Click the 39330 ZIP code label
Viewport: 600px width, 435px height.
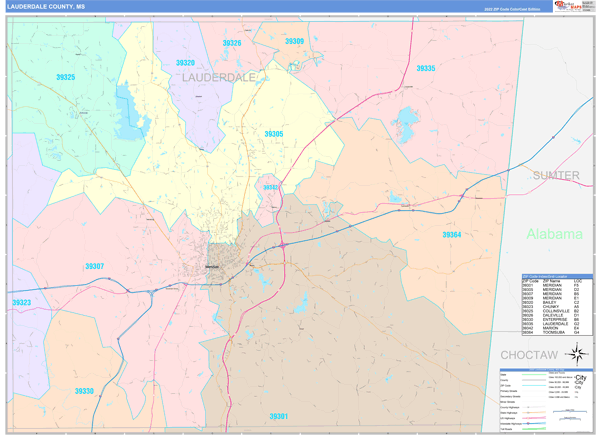[x=84, y=391]
